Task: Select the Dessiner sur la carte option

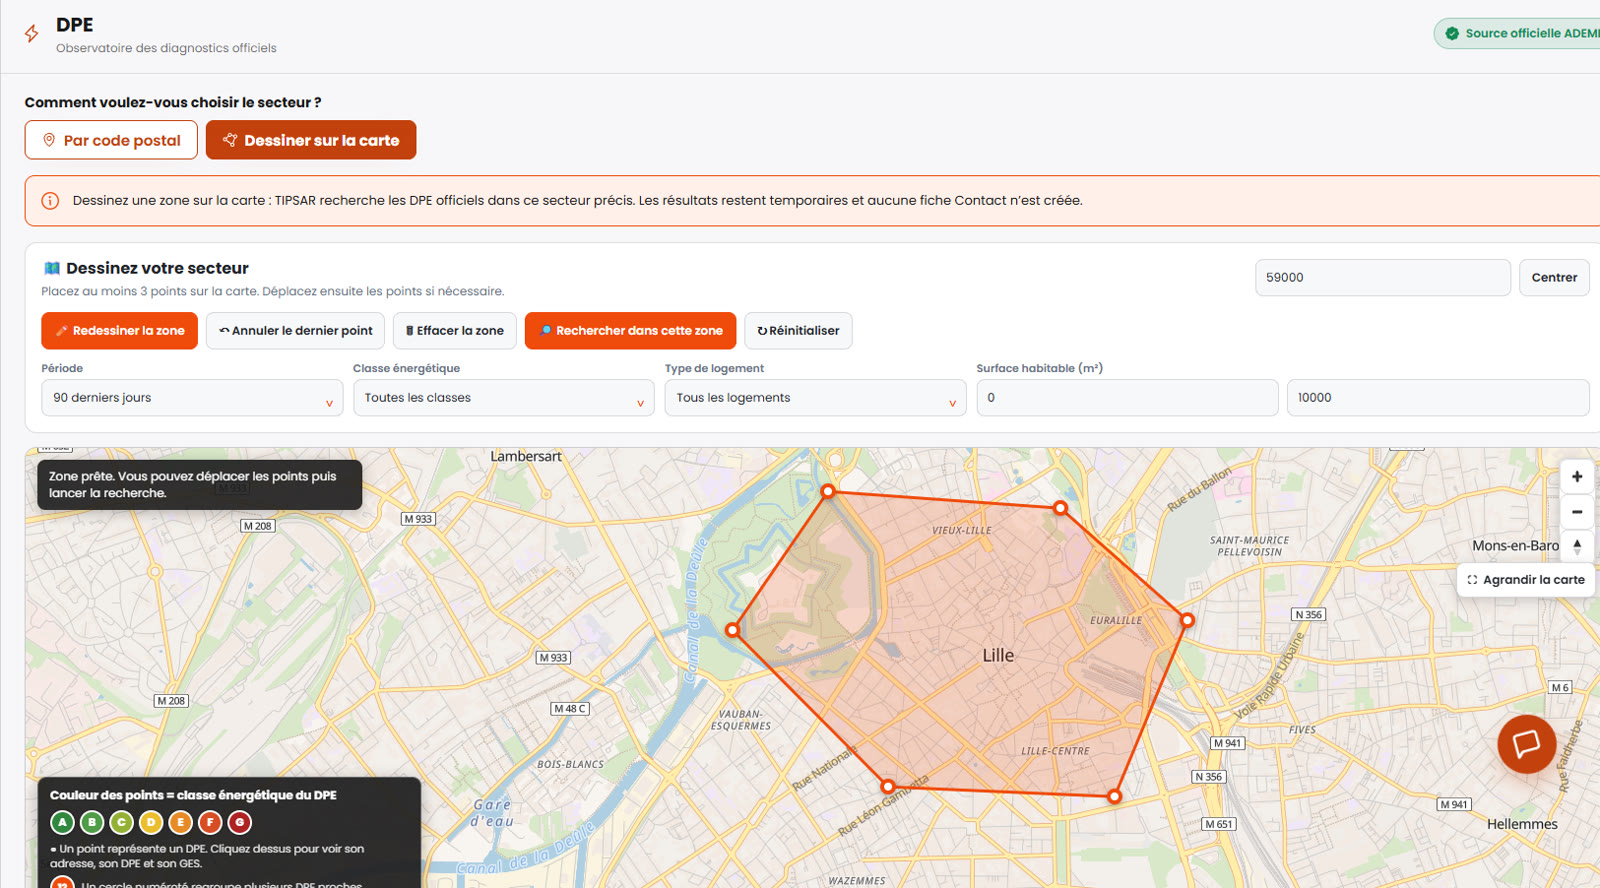Action: click(311, 140)
